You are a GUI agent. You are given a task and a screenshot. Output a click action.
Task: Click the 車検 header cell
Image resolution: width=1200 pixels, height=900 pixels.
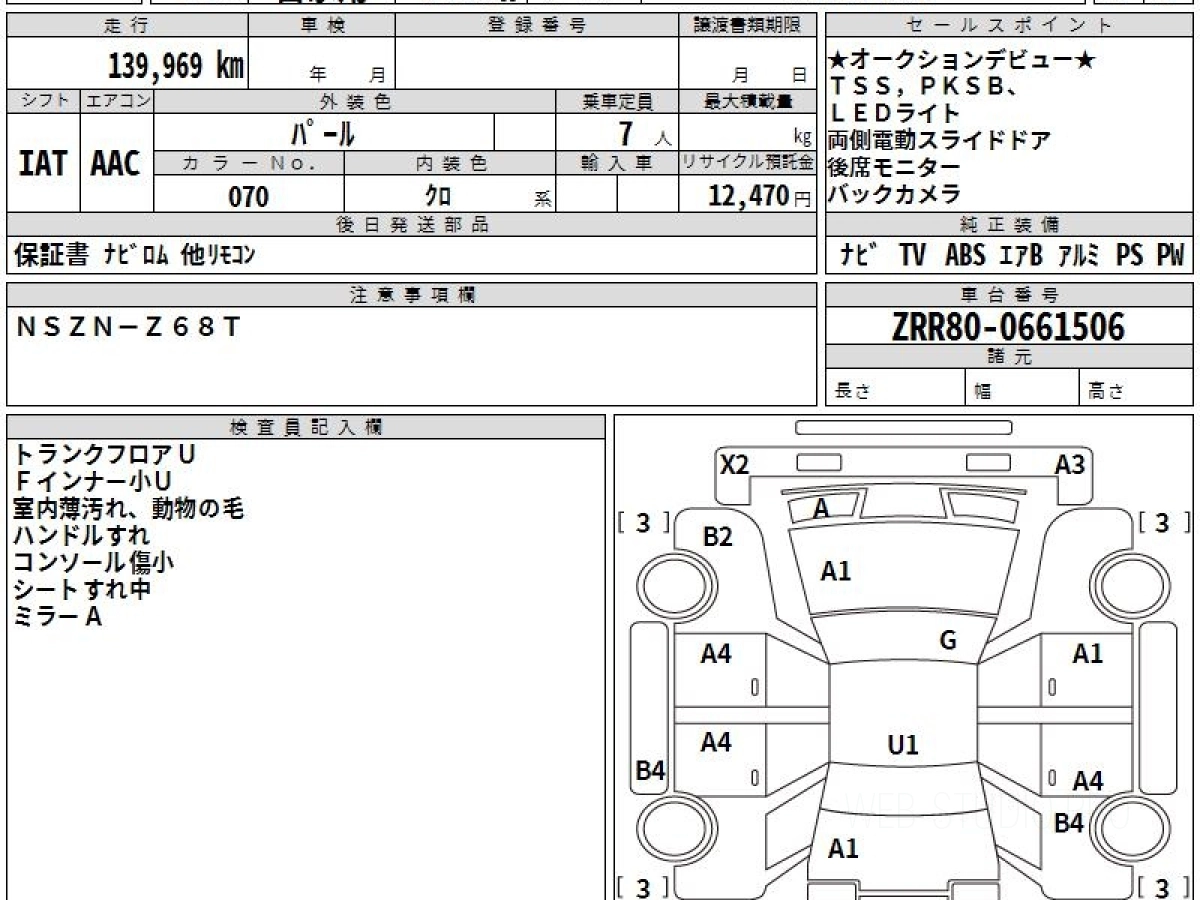pos(322,26)
